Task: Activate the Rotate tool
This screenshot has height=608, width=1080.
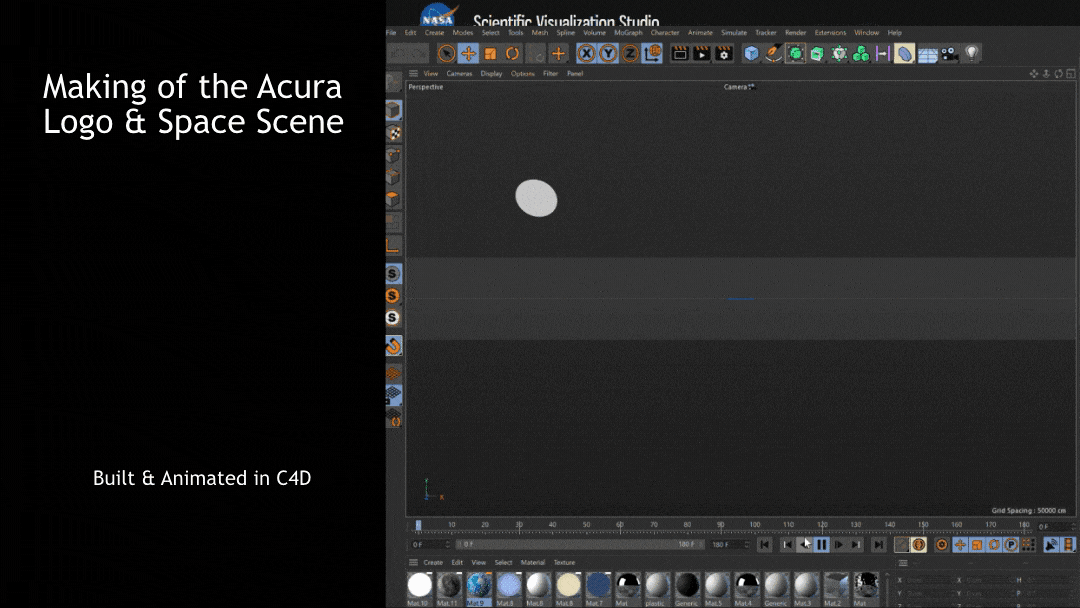Action: (512, 54)
